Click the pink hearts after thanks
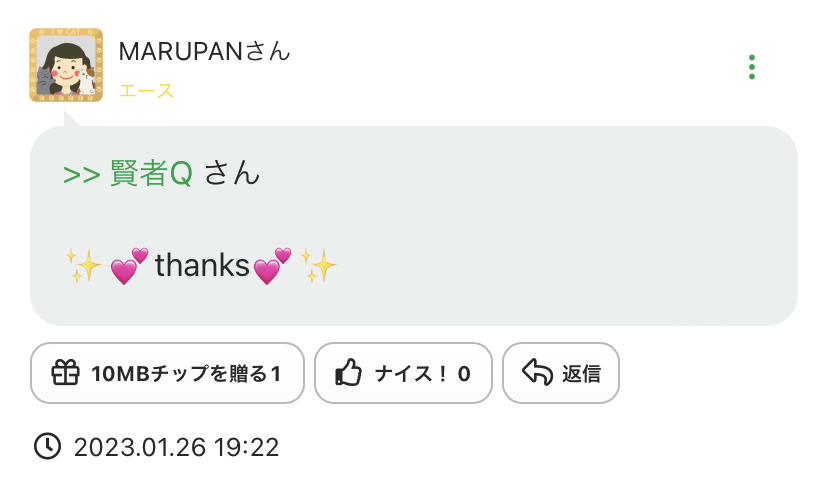 coord(272,266)
